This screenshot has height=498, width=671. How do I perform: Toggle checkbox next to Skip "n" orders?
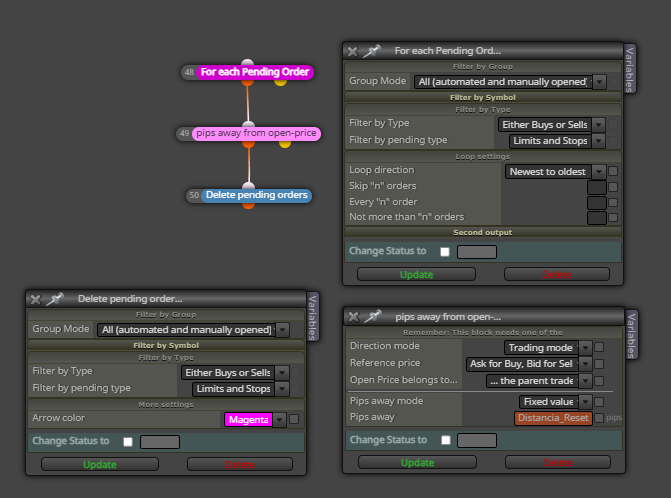pyautogui.click(x=613, y=187)
